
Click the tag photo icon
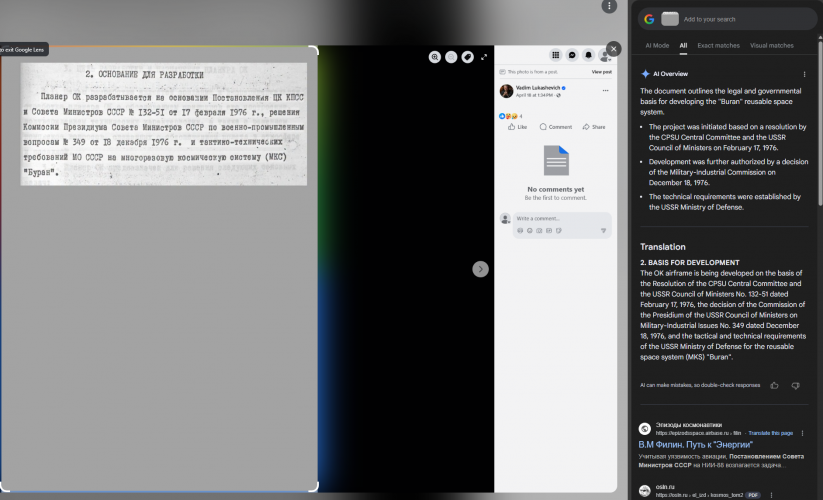click(x=467, y=57)
